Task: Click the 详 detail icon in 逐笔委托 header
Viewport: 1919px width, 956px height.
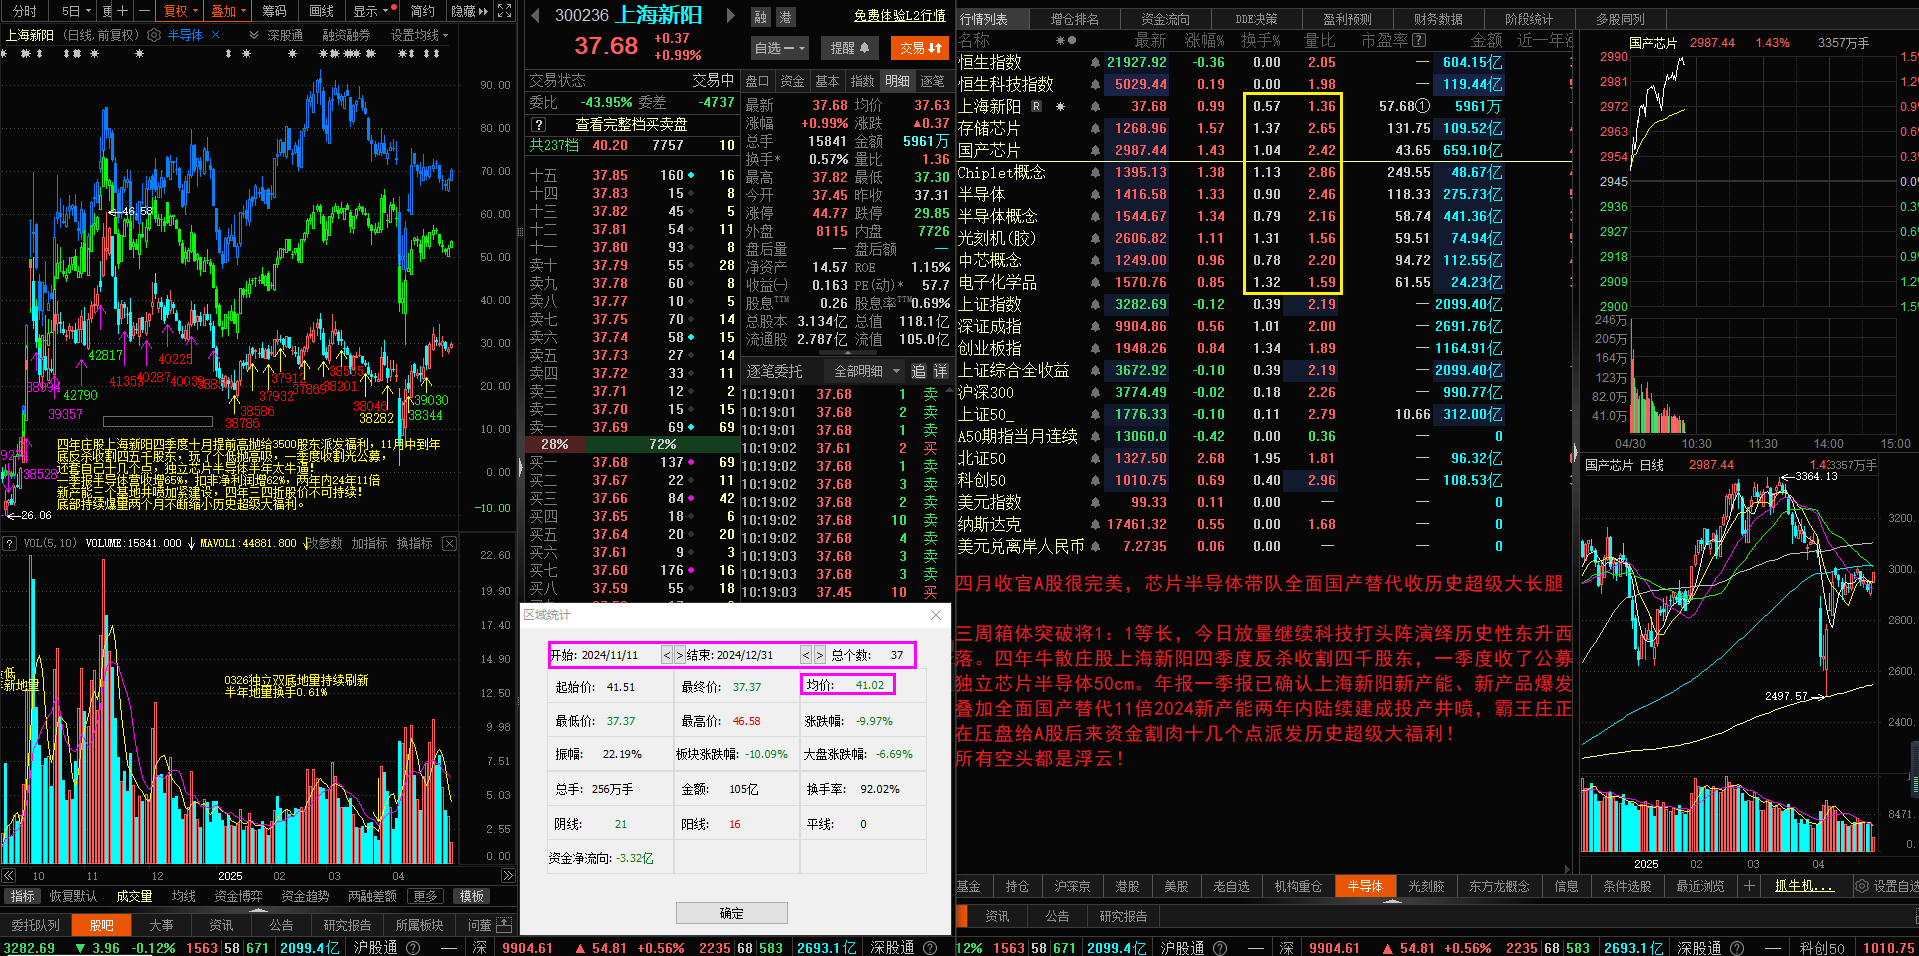Action: pyautogui.click(x=940, y=371)
